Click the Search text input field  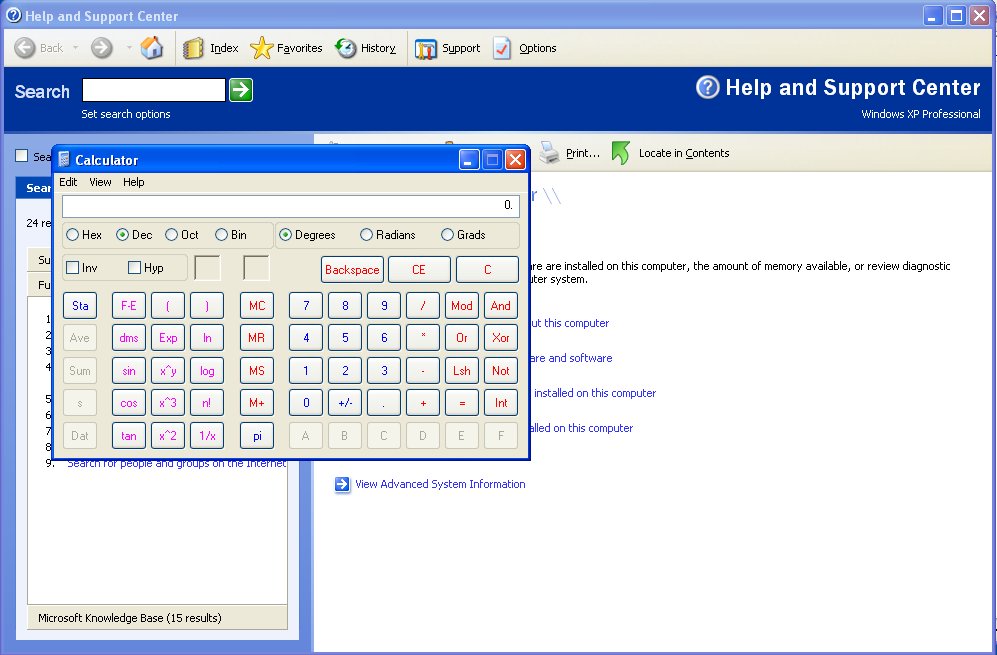(x=154, y=90)
